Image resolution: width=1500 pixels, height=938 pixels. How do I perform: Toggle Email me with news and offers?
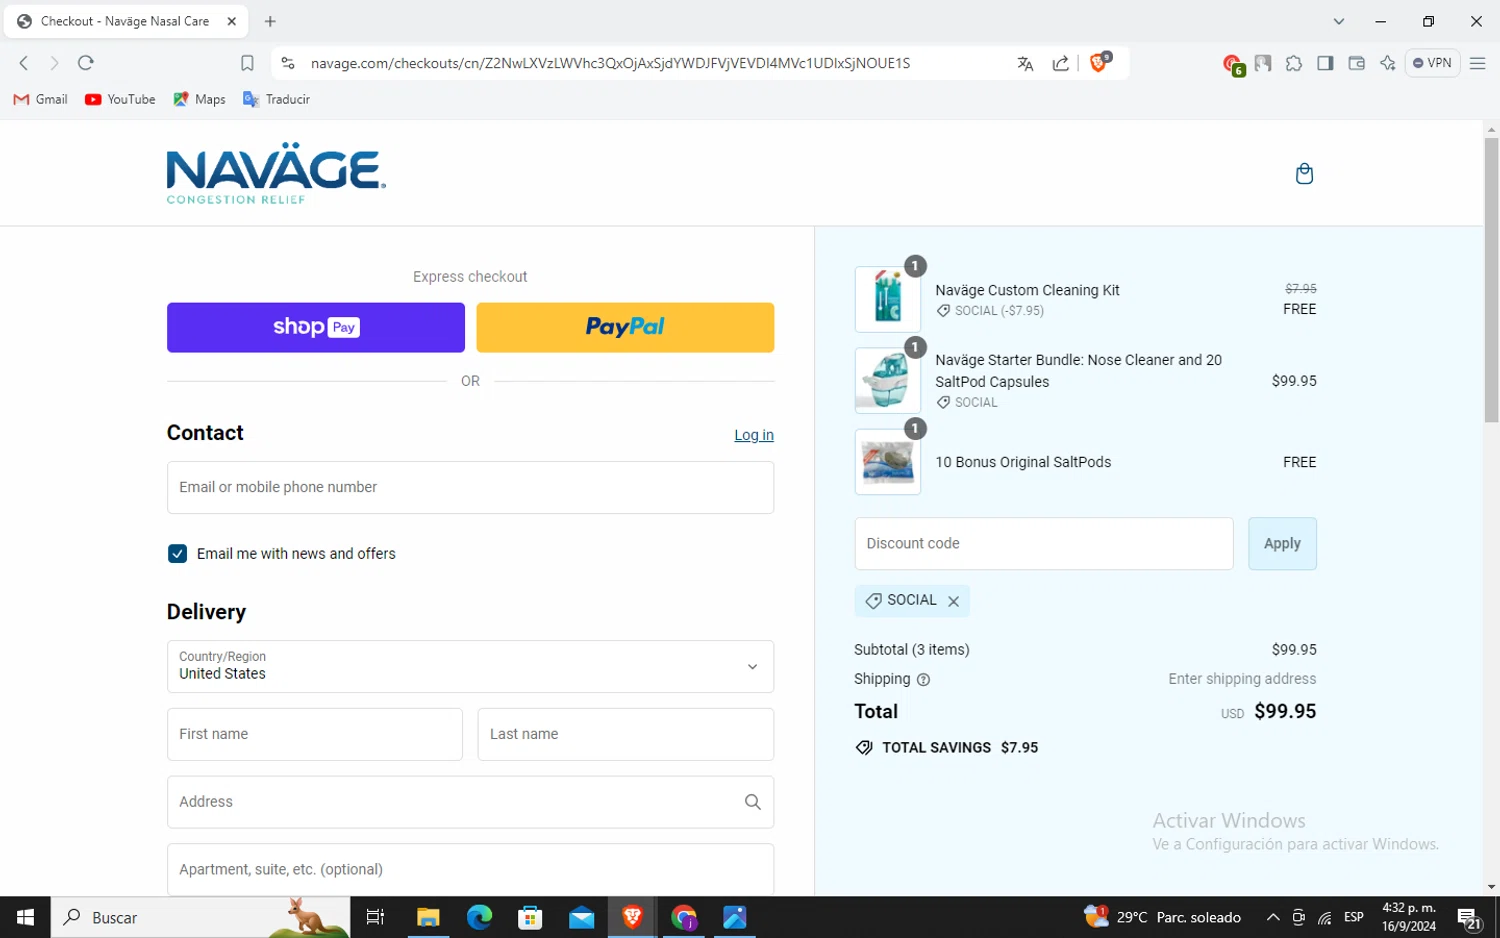[x=177, y=554]
